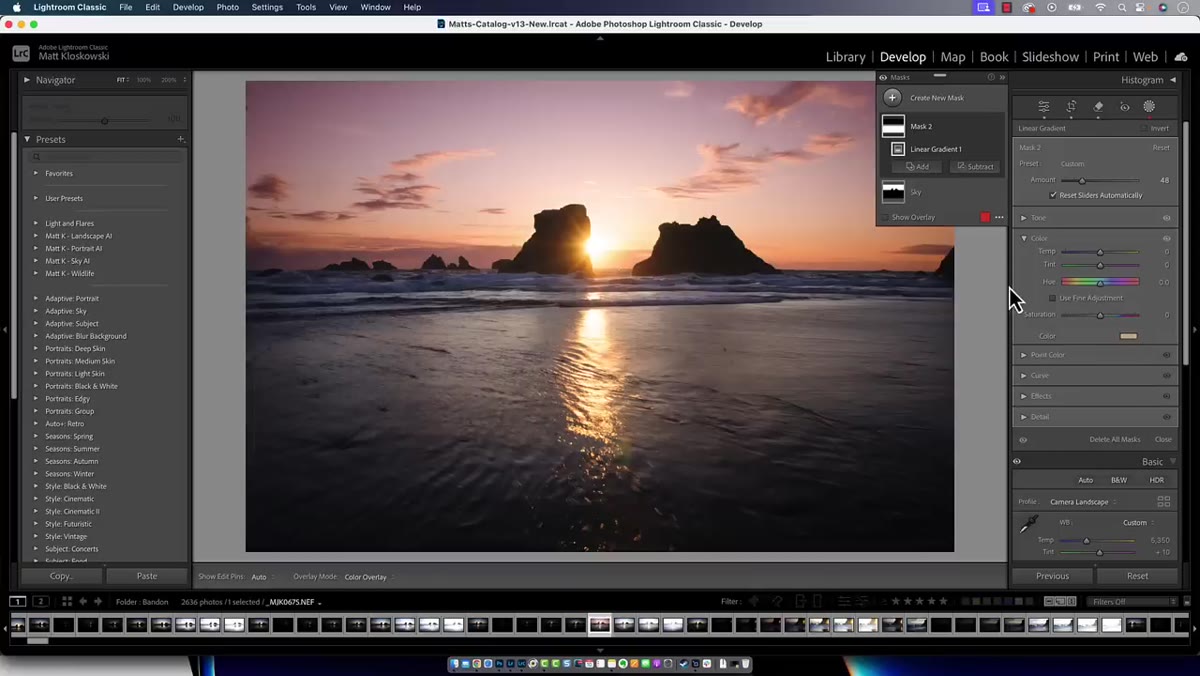
Task: Open Show Edit Pins Auto dropdown
Action: [260, 577]
